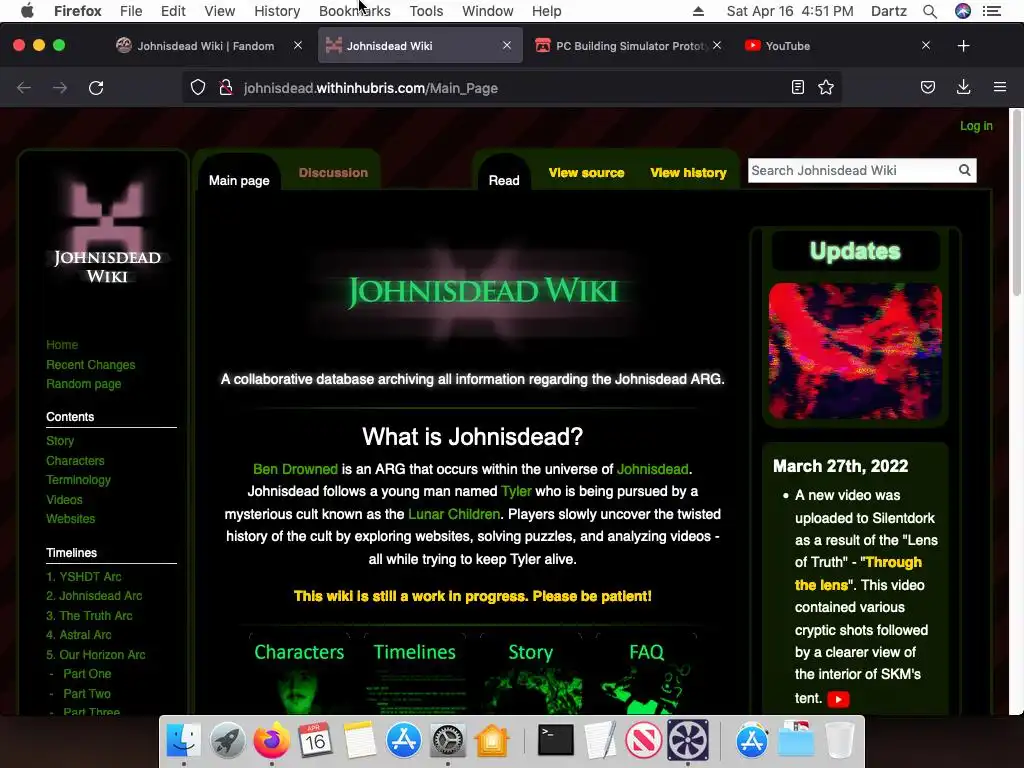Open the Terminology sidebar link
Viewport: 1024px width, 768px height.
(78, 480)
